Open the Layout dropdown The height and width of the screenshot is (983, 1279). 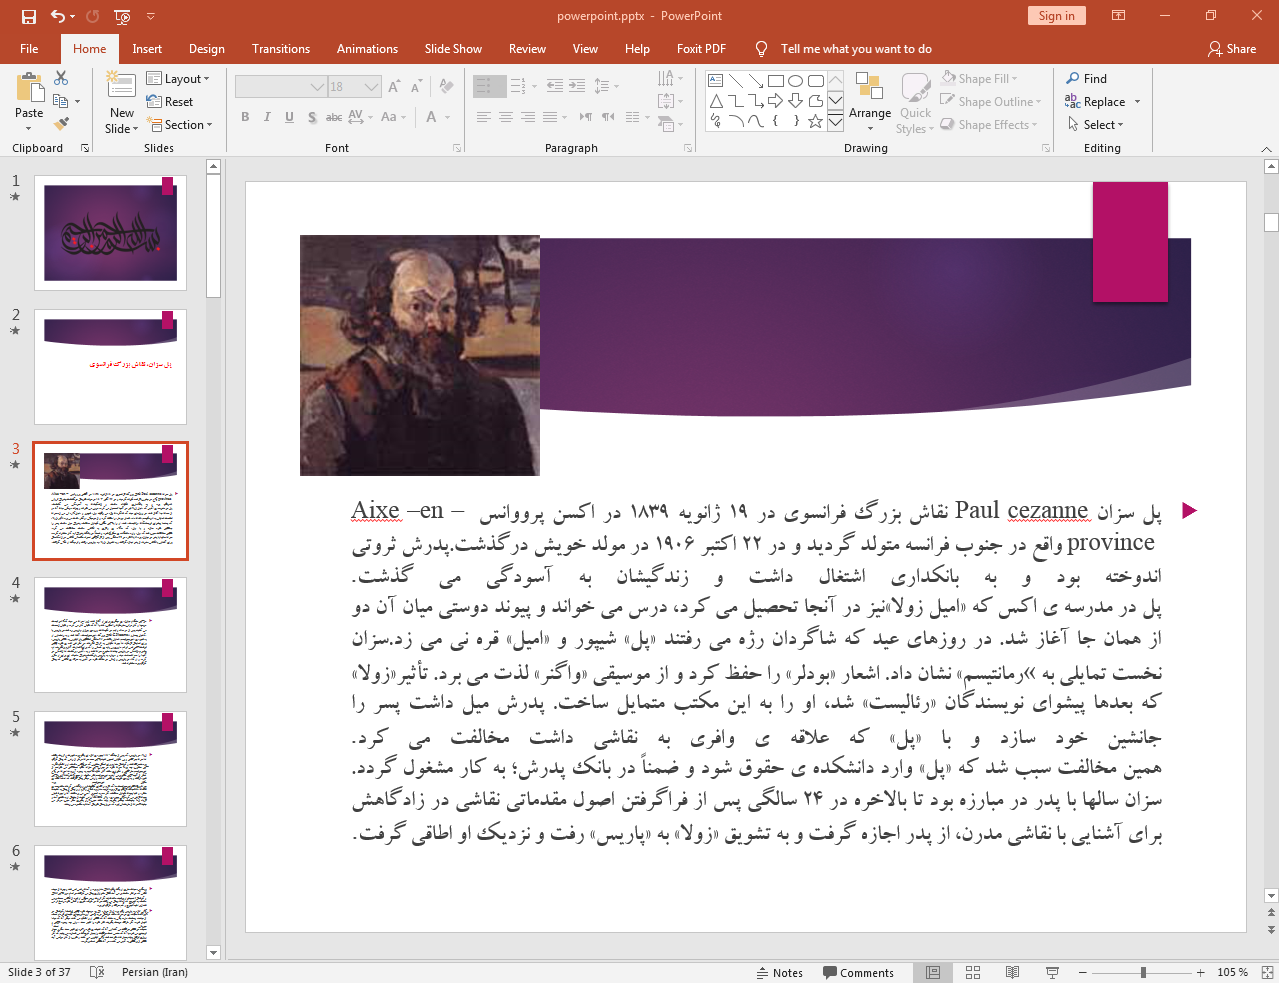[178, 78]
